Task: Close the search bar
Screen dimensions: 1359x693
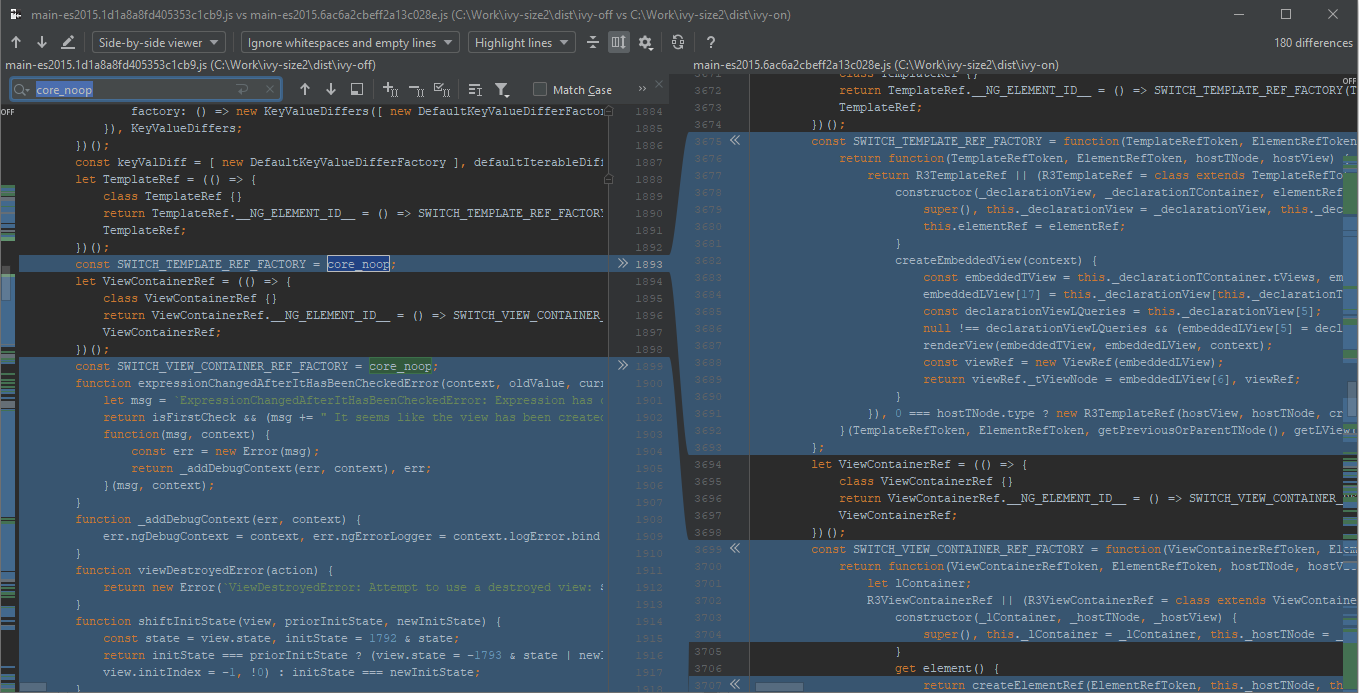Action: [x=659, y=84]
